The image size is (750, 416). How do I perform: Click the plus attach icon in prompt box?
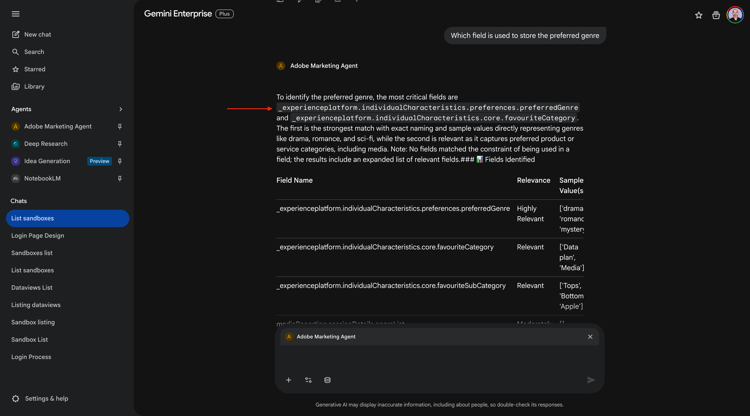289,380
